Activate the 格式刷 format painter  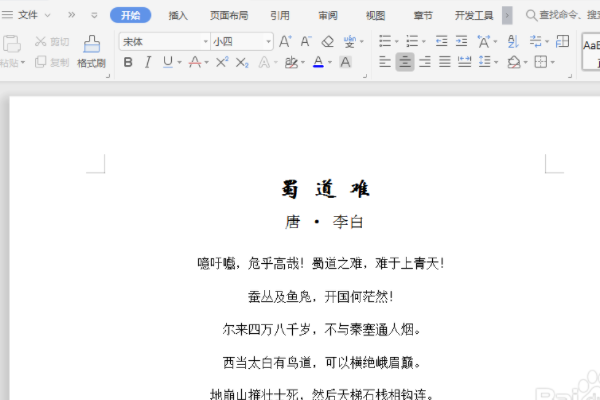click(x=91, y=52)
